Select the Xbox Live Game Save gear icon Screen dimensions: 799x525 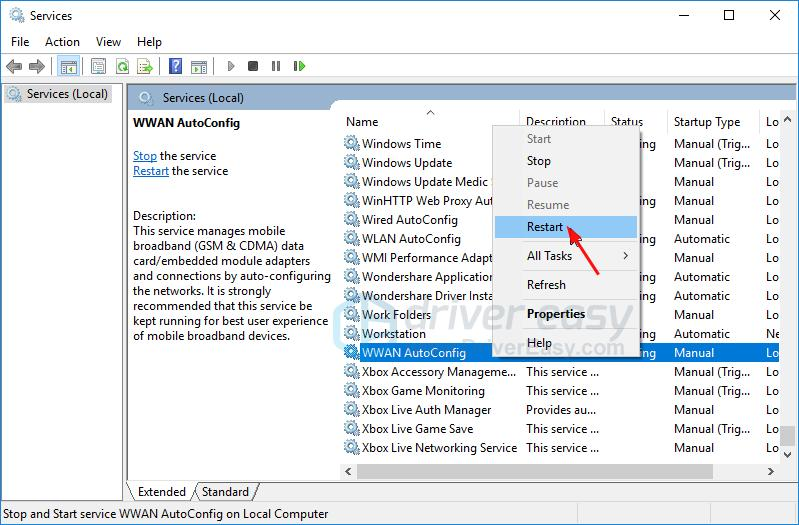(x=352, y=428)
